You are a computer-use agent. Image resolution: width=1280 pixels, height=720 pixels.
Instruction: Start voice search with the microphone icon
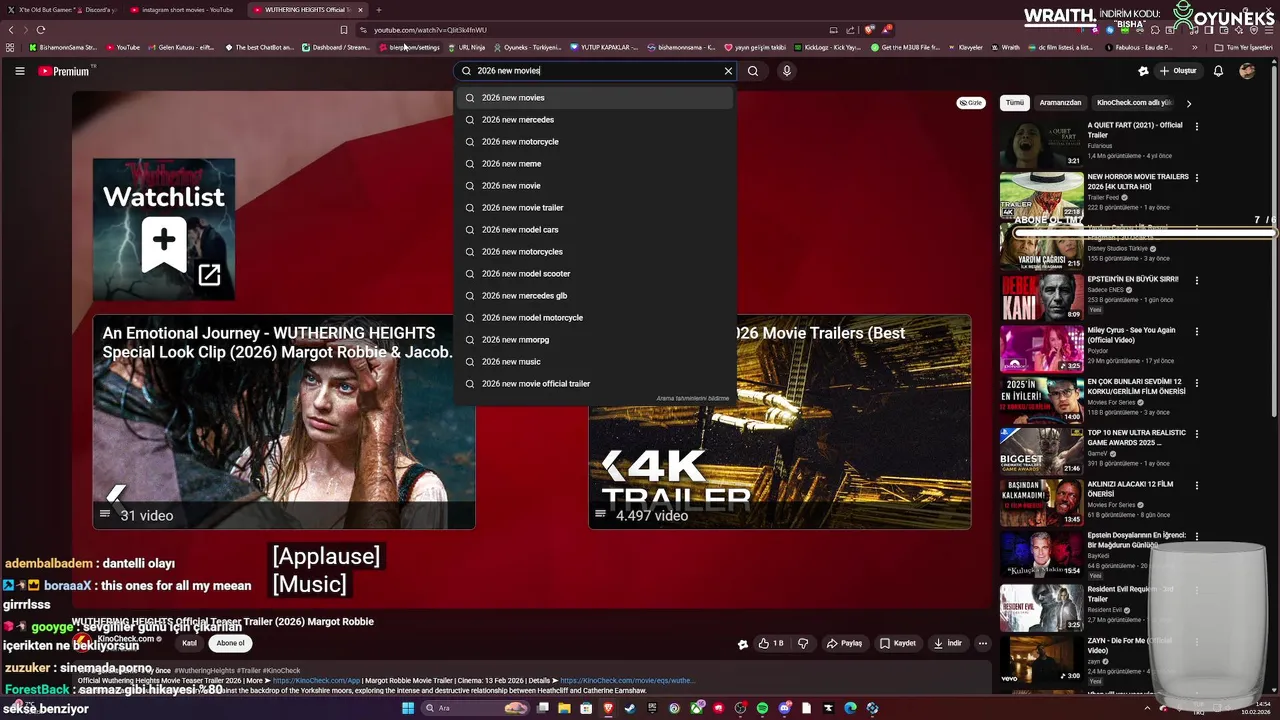click(787, 71)
